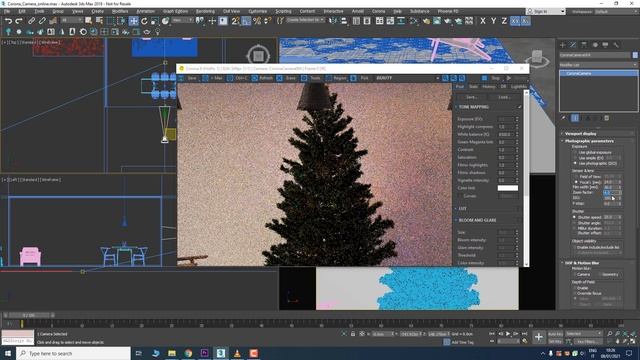Viewport: 640px width, 360px height.
Task: Click the Region button in VFB
Action: [336, 78]
